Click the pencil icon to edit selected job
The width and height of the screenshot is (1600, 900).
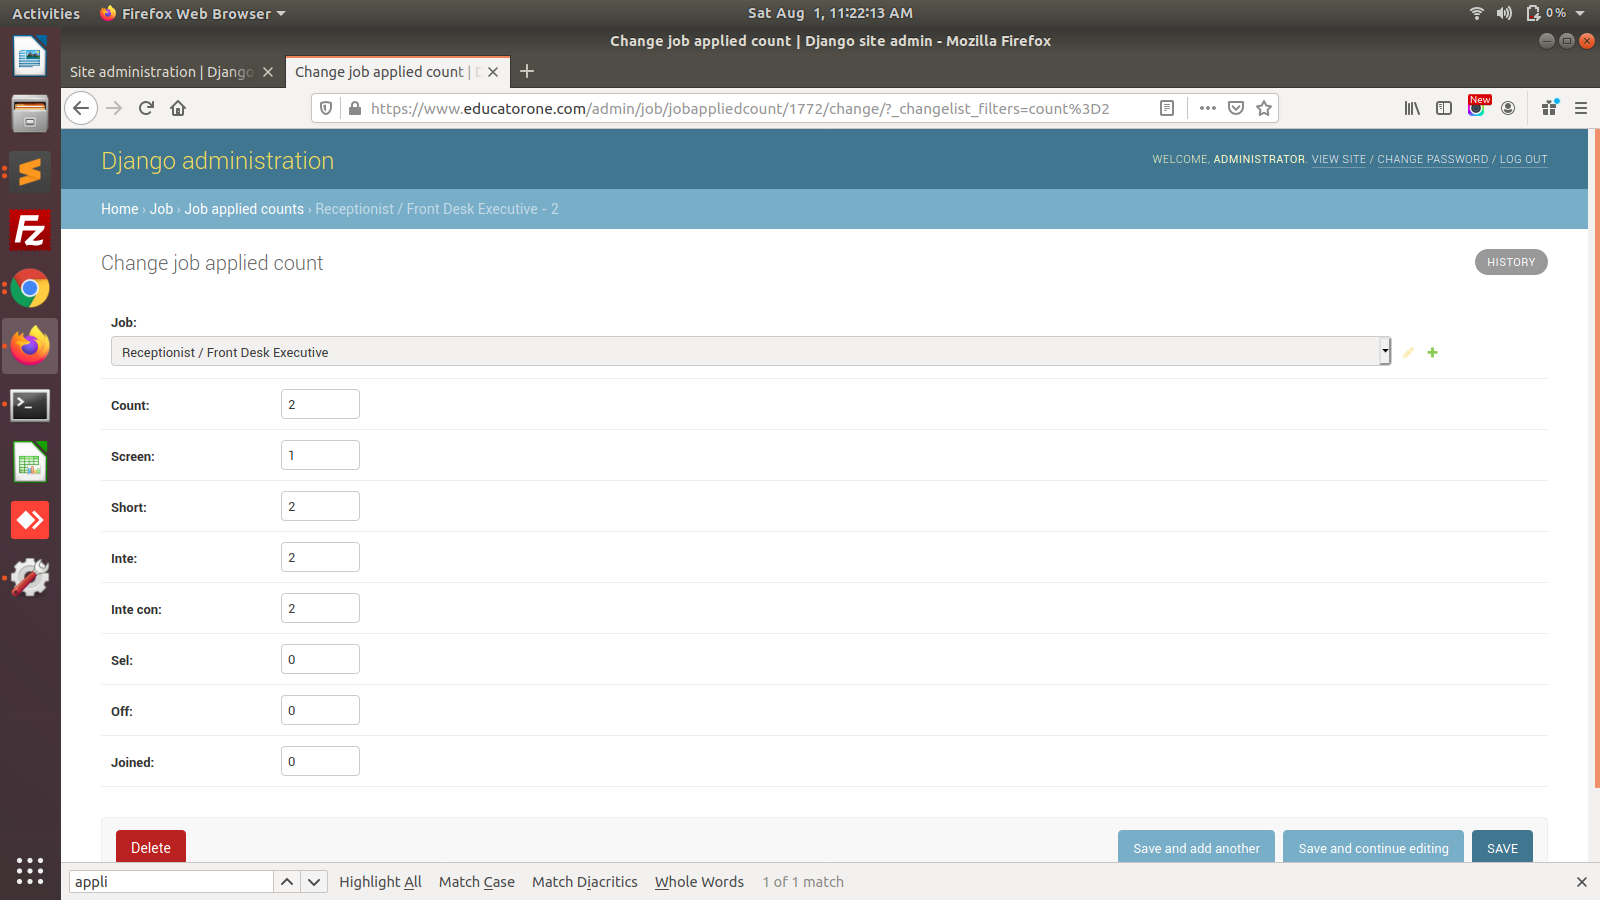tap(1408, 353)
